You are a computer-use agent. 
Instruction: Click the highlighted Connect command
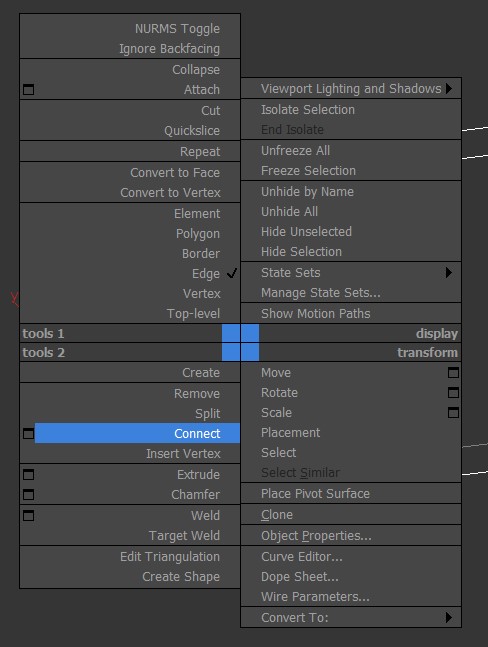[137, 433]
